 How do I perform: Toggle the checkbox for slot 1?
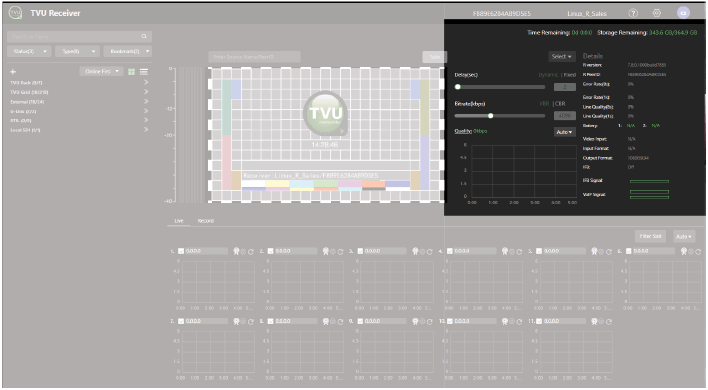[181, 251]
